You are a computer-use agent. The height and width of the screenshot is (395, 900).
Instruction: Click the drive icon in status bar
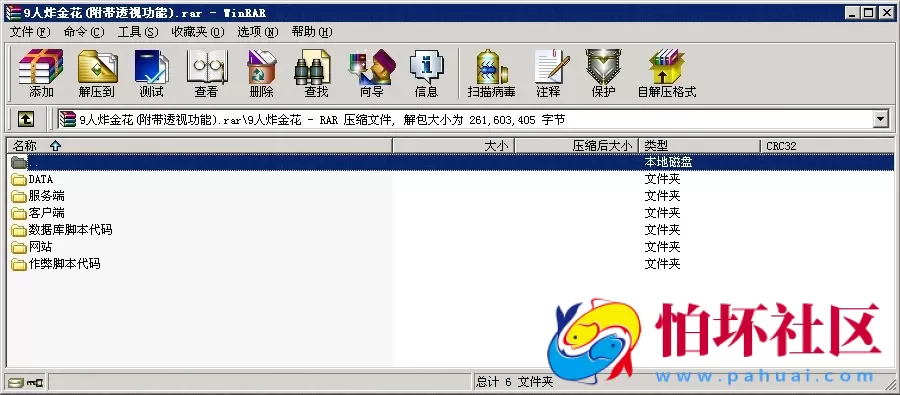click(16, 382)
